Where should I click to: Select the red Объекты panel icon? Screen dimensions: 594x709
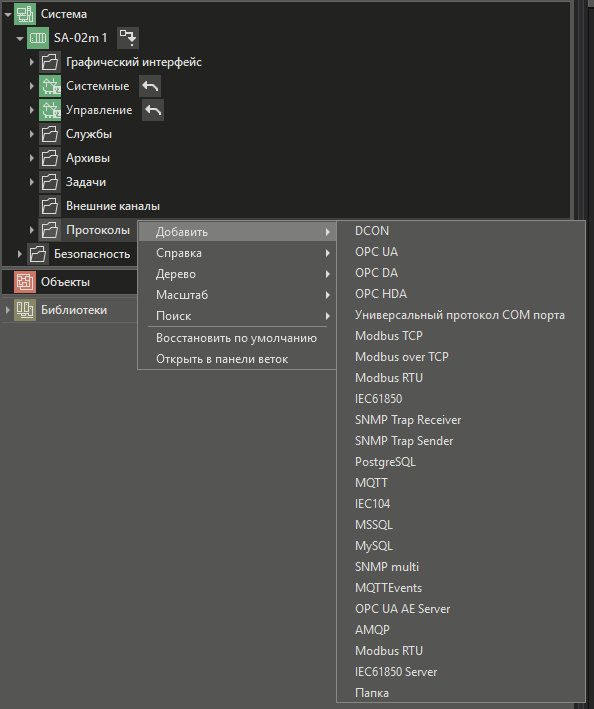[25, 282]
